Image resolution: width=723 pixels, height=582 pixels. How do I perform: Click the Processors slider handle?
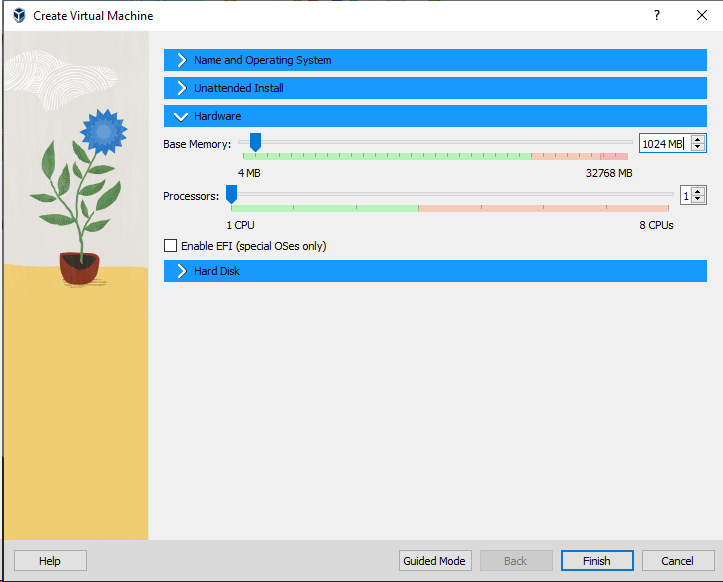click(231, 194)
